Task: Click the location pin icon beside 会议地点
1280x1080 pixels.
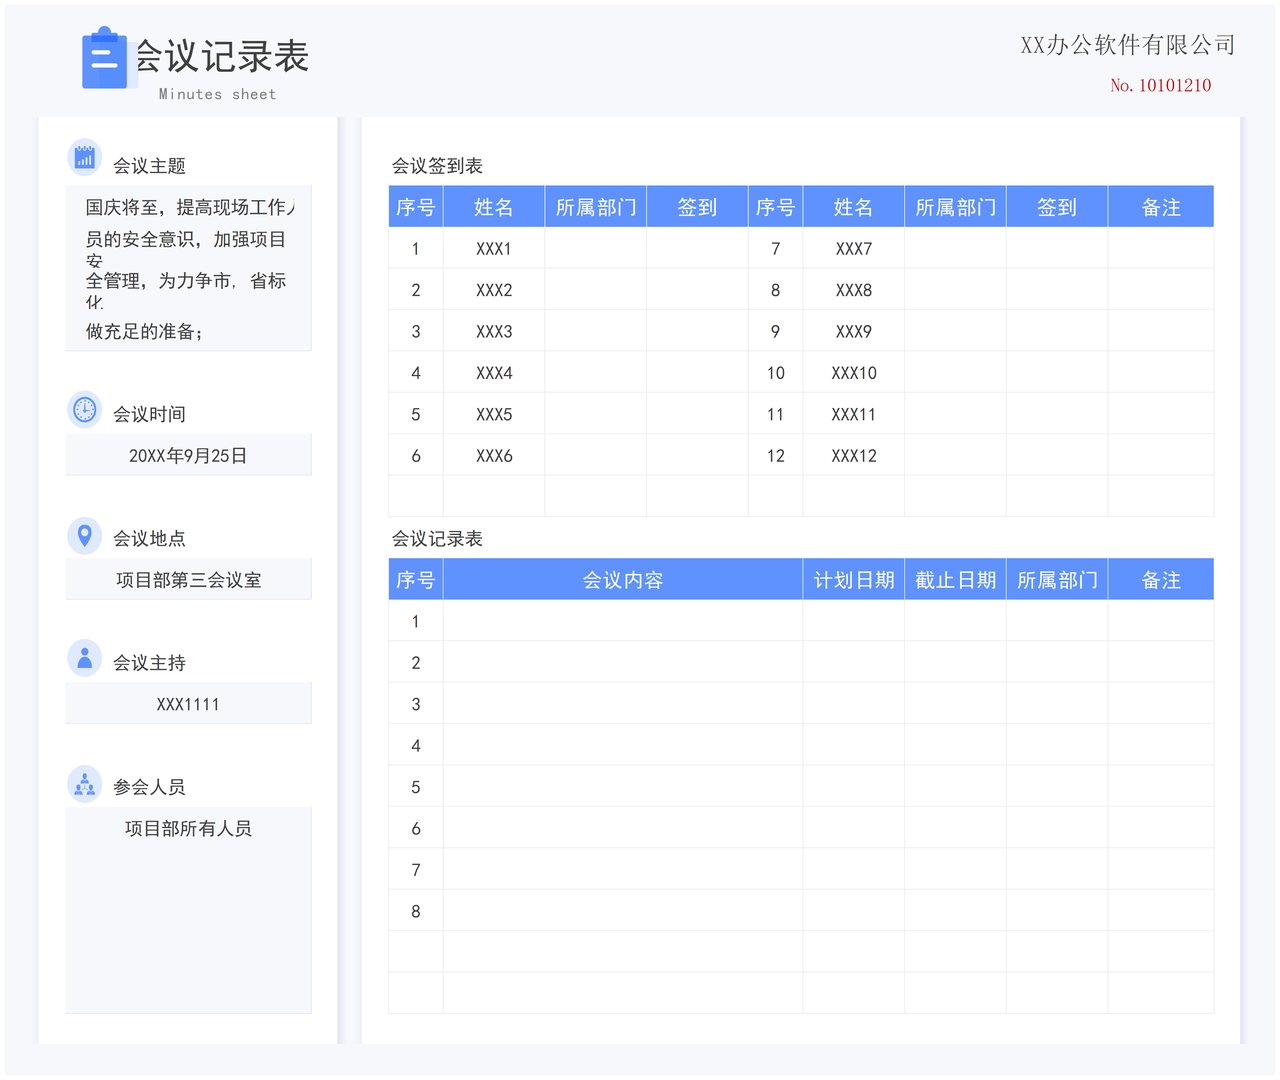Action: (x=85, y=536)
